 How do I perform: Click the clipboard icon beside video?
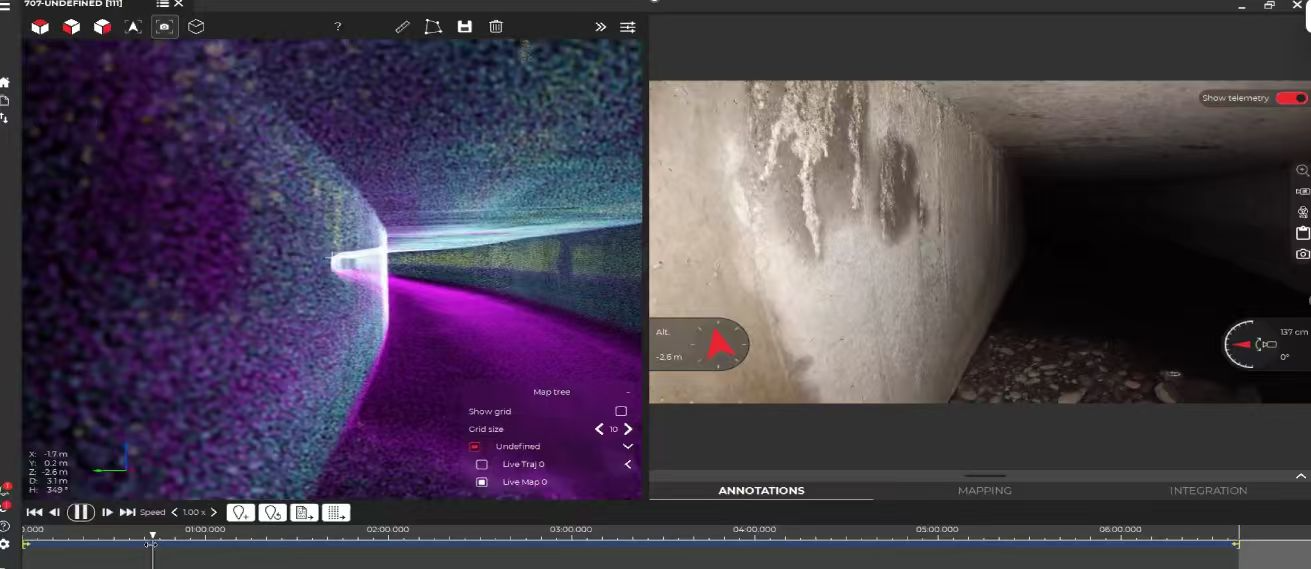coord(1302,233)
